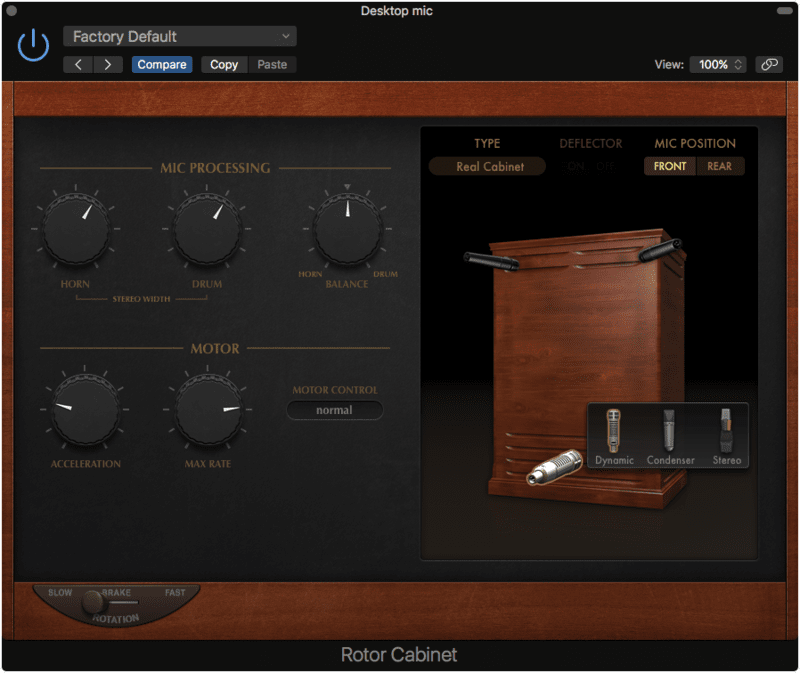800x673 pixels.
Task: Set mic position to REAR
Action: tap(719, 166)
